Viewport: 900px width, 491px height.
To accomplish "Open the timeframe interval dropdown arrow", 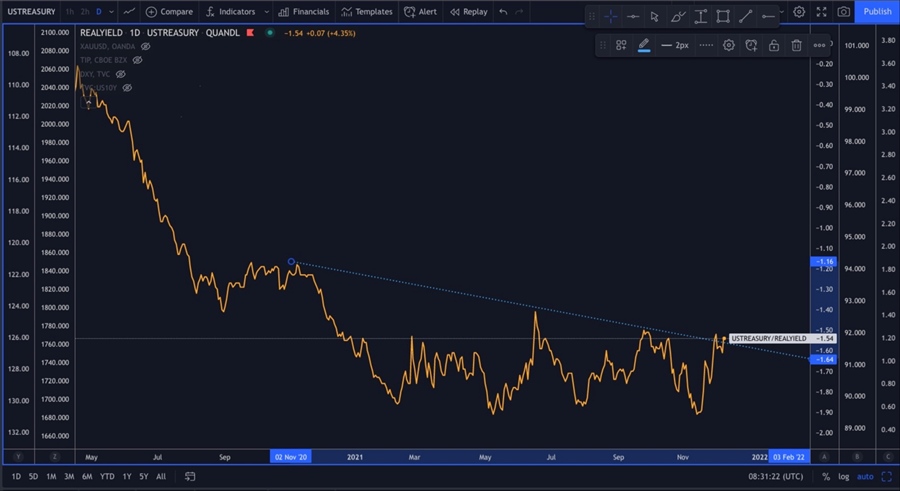I will 111,12.
